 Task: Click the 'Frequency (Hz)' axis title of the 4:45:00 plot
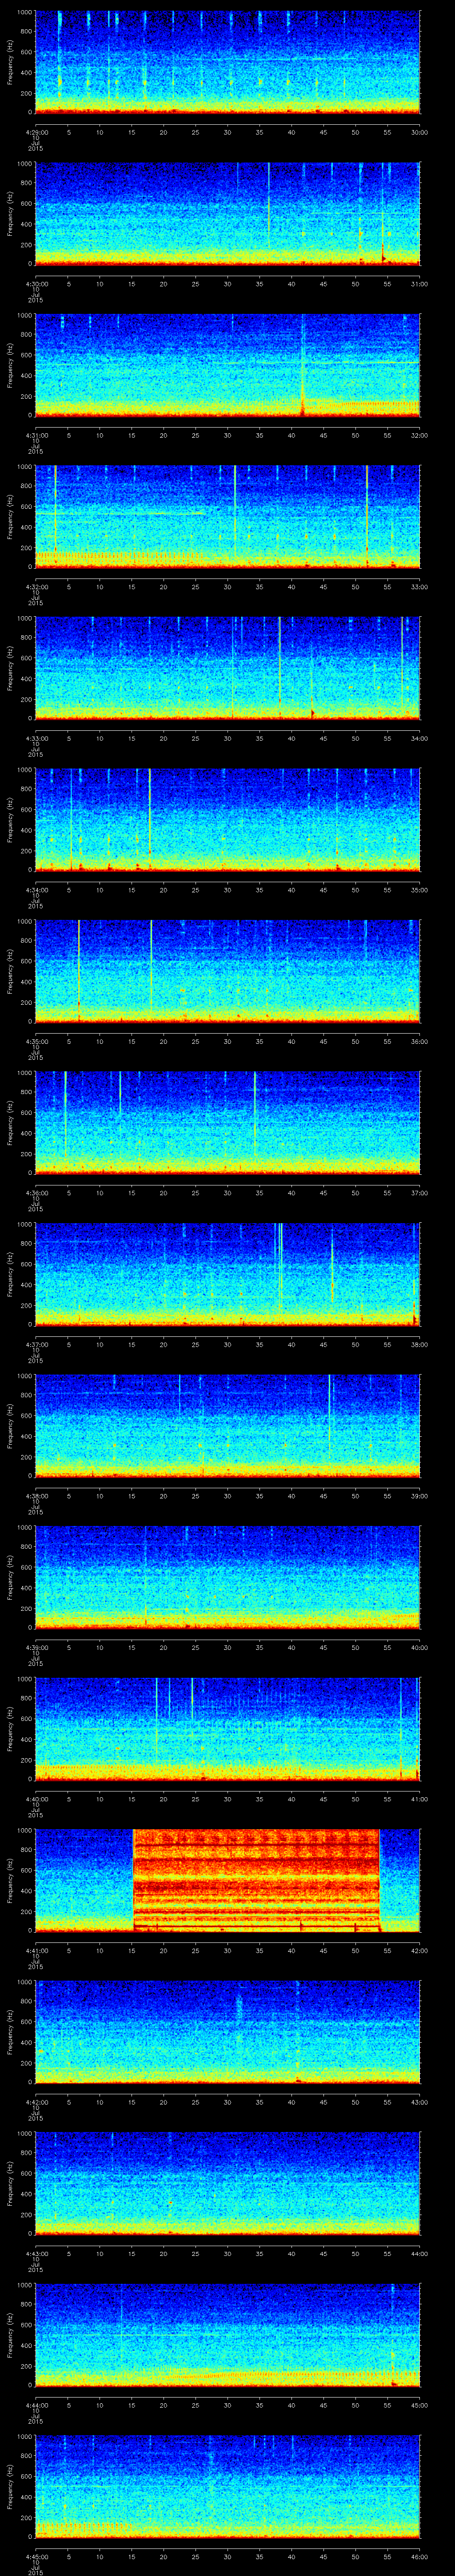coord(10,2487)
